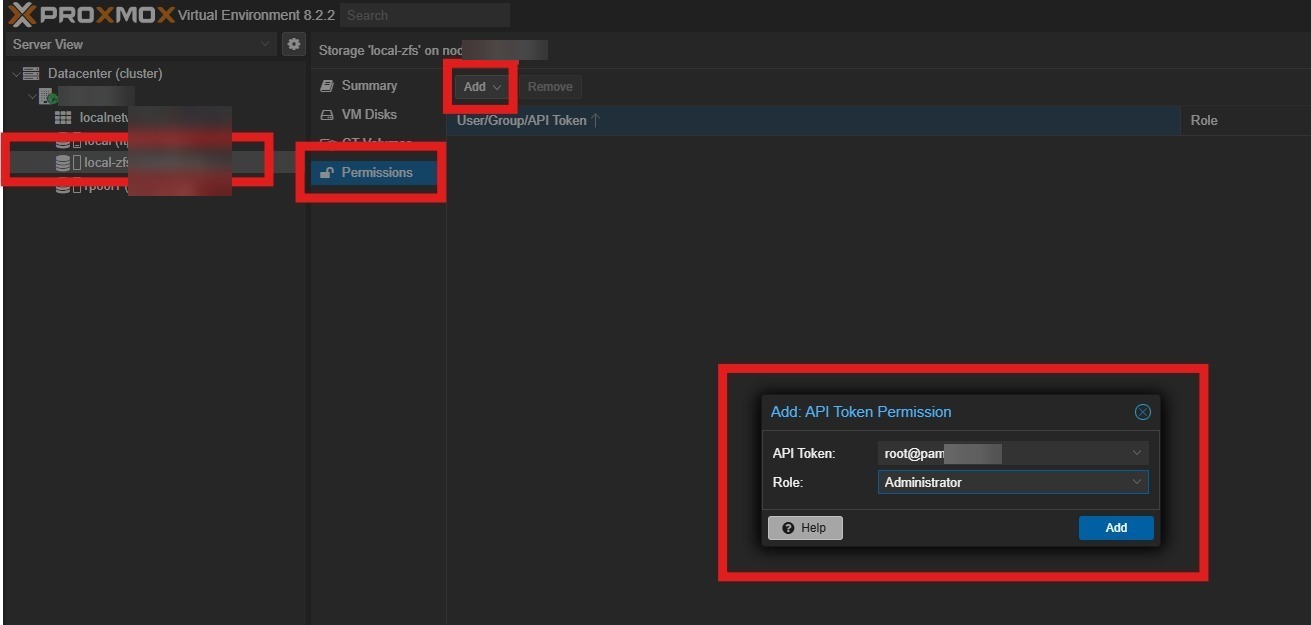Open the tree settings gear icon

pyautogui.click(x=293, y=44)
